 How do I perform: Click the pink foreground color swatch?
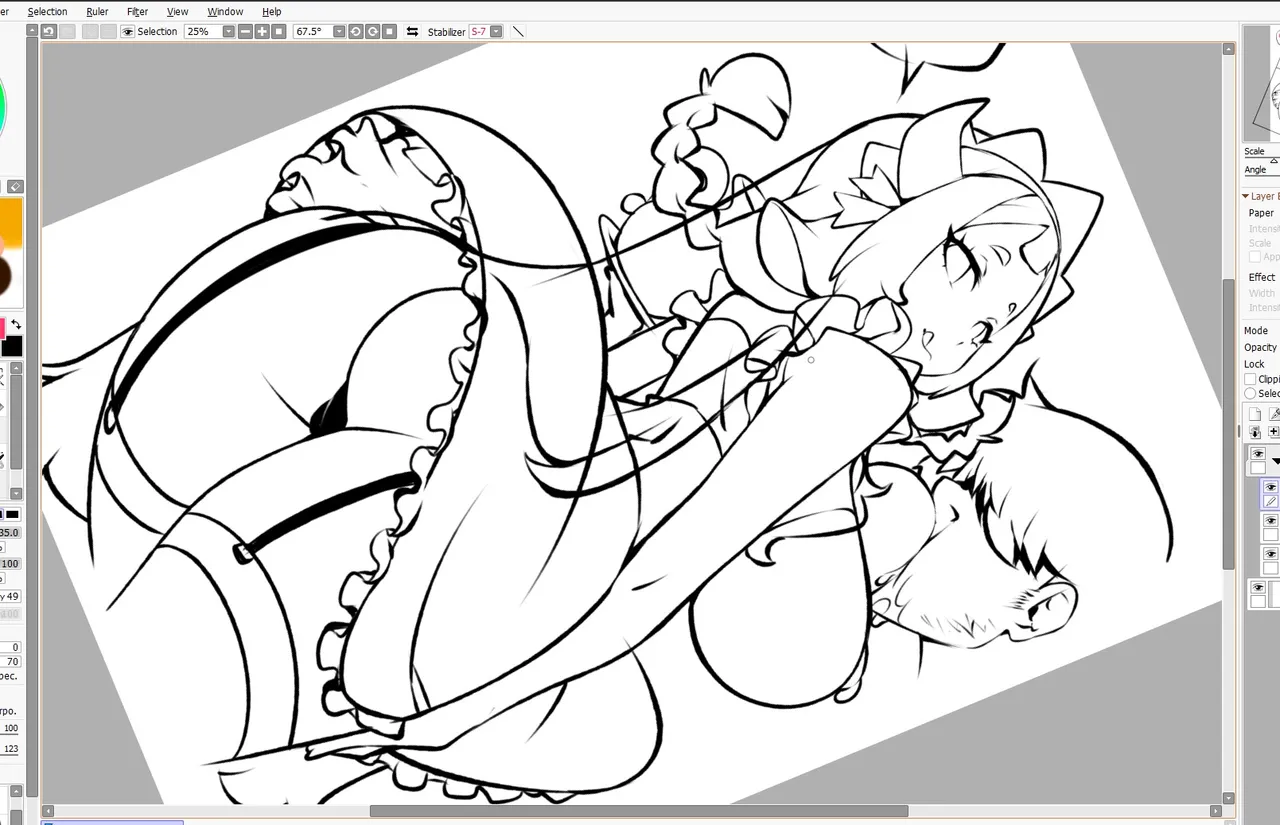tap(2, 327)
